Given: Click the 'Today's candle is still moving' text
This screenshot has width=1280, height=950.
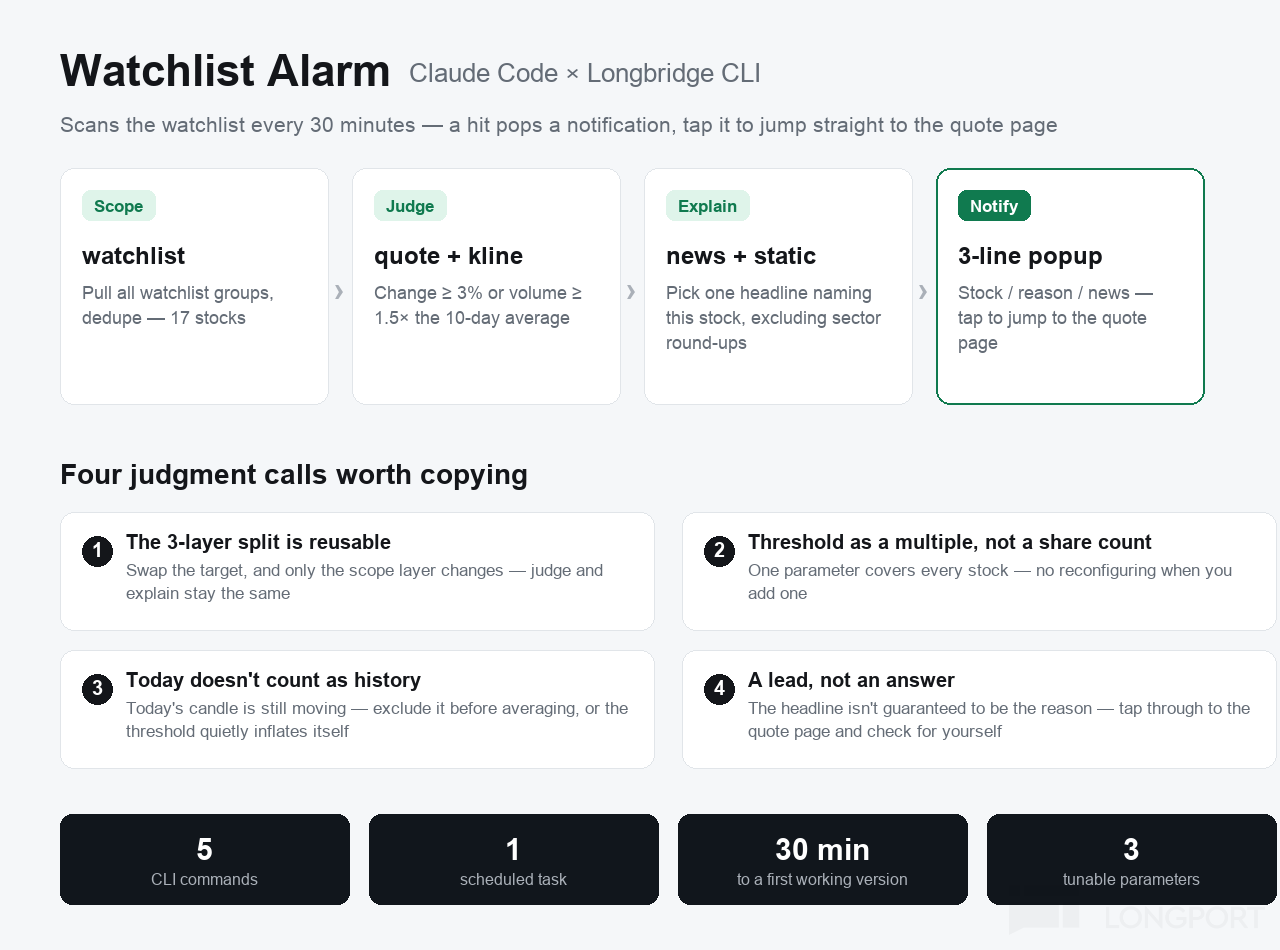Looking at the screenshot, I should tap(377, 720).
